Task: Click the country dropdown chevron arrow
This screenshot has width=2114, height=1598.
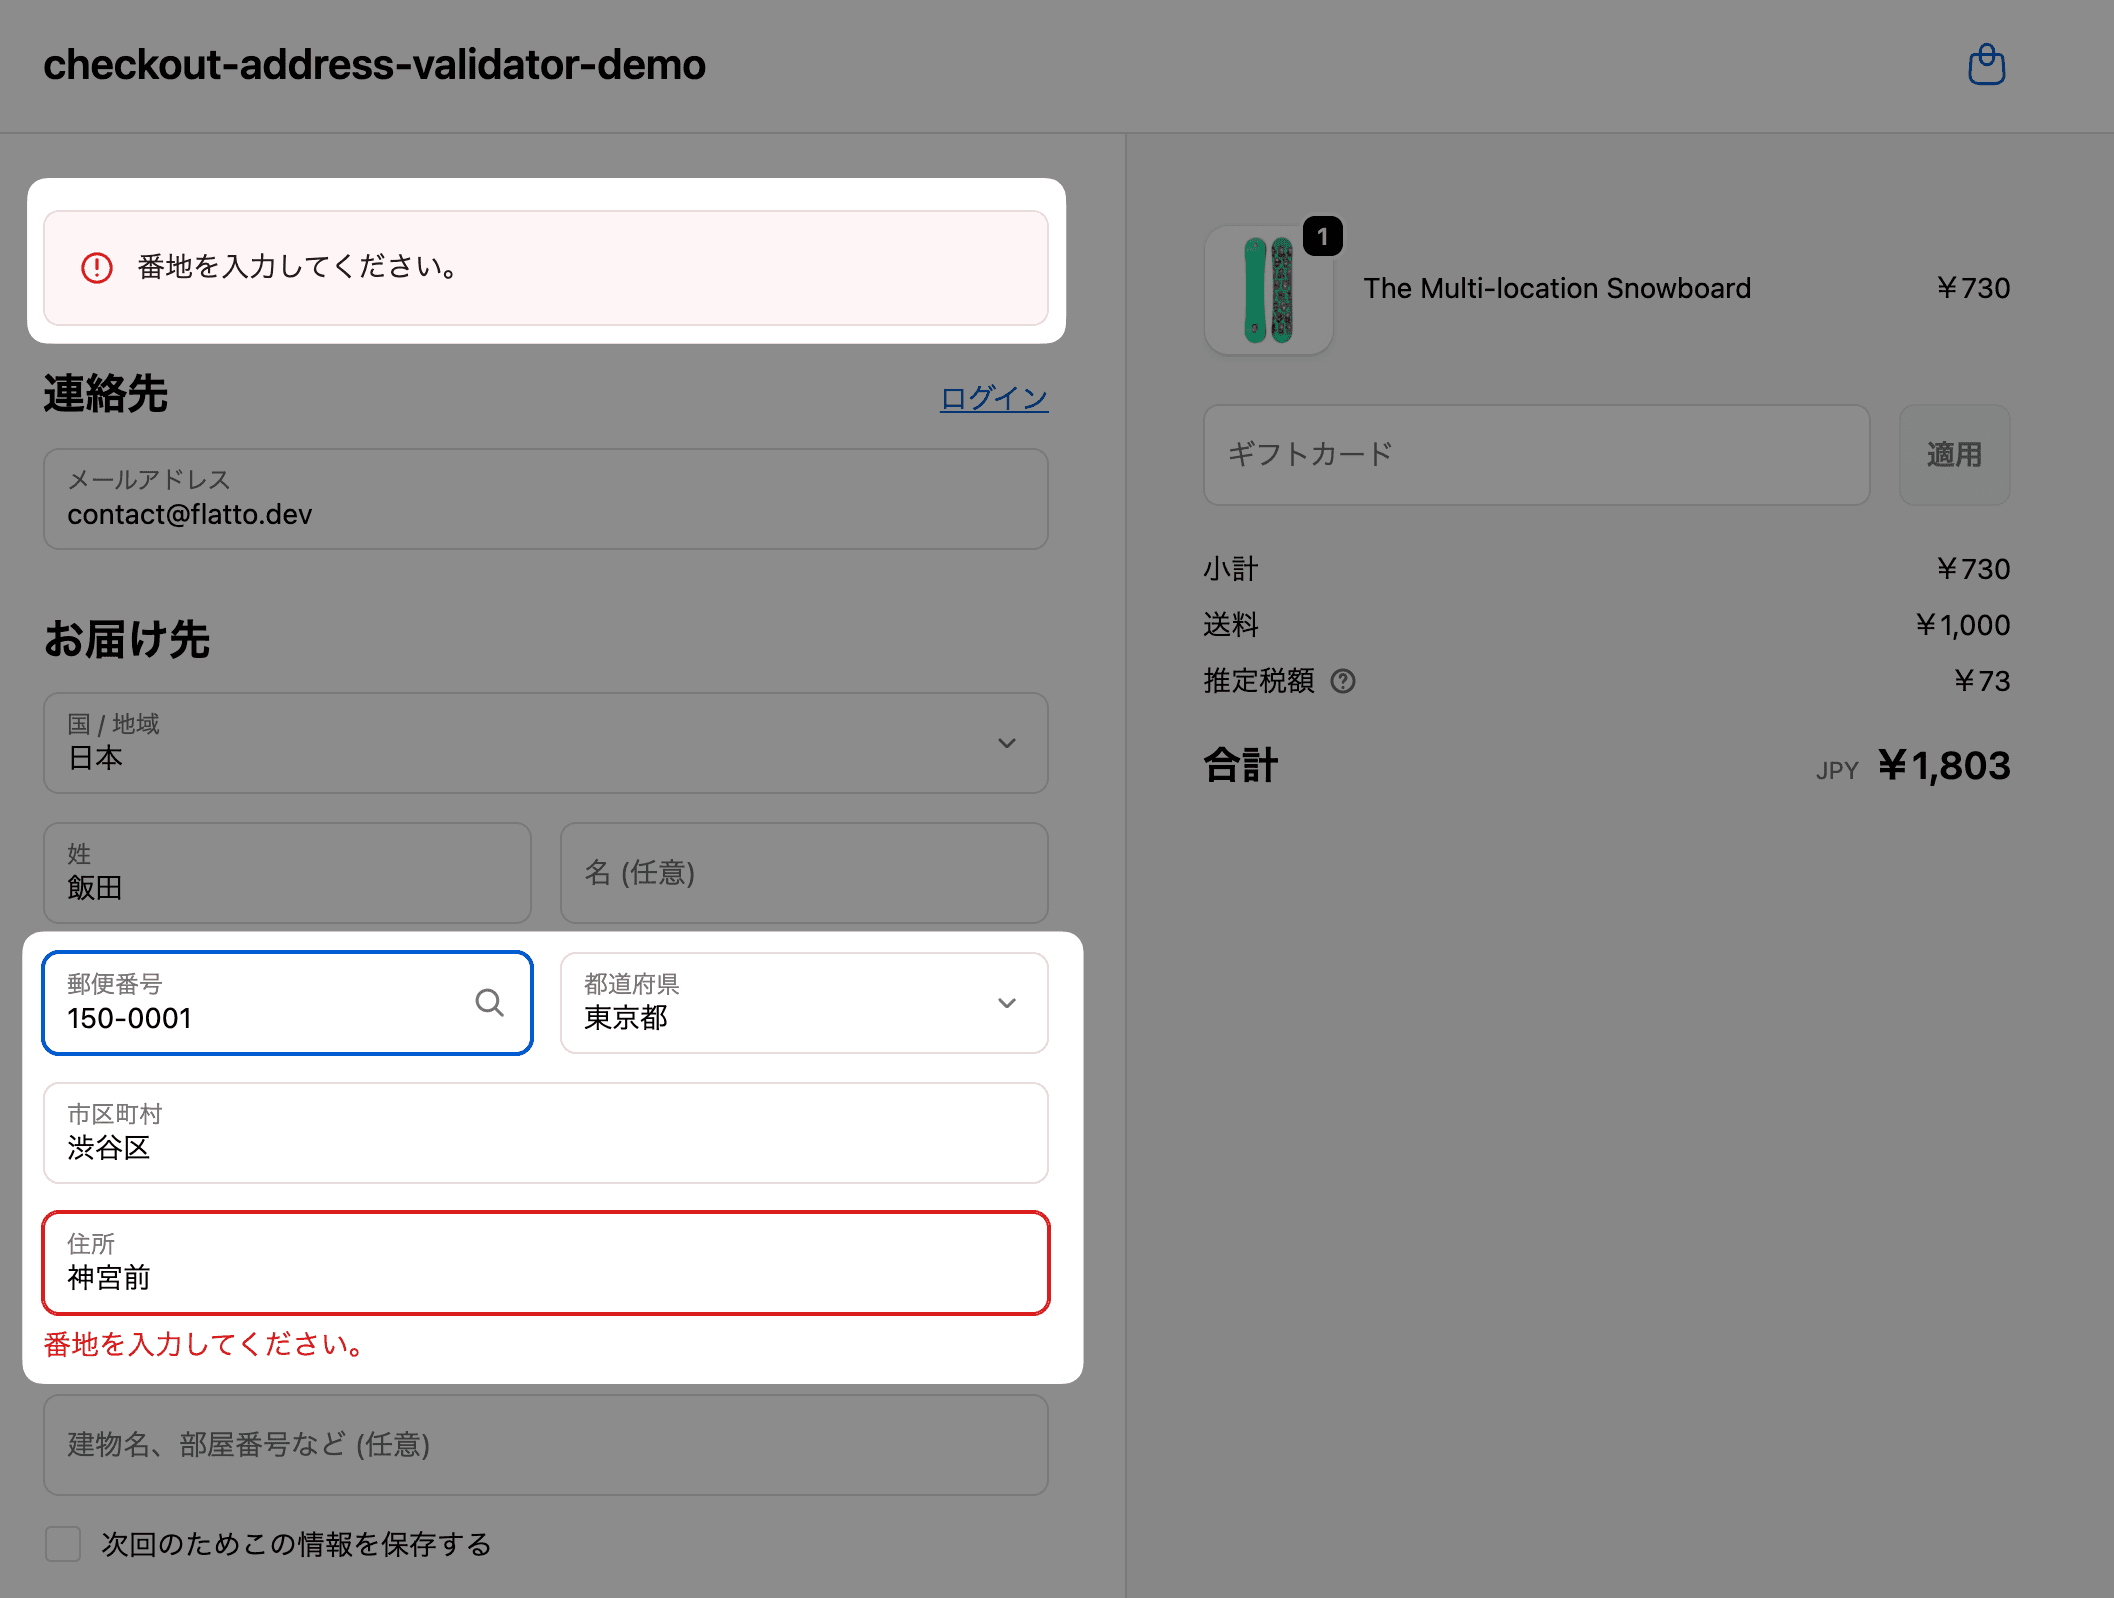Action: [x=1007, y=743]
